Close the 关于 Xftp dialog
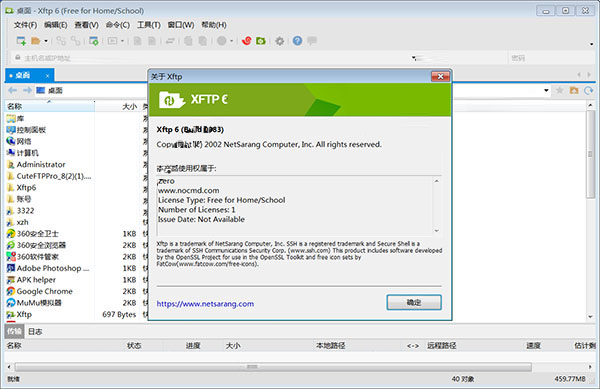 point(440,76)
